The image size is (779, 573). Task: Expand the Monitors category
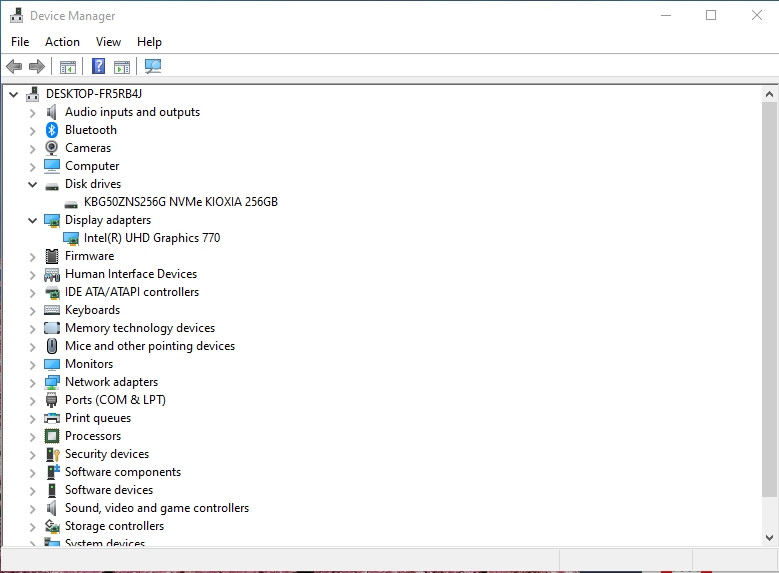[x=32, y=365]
